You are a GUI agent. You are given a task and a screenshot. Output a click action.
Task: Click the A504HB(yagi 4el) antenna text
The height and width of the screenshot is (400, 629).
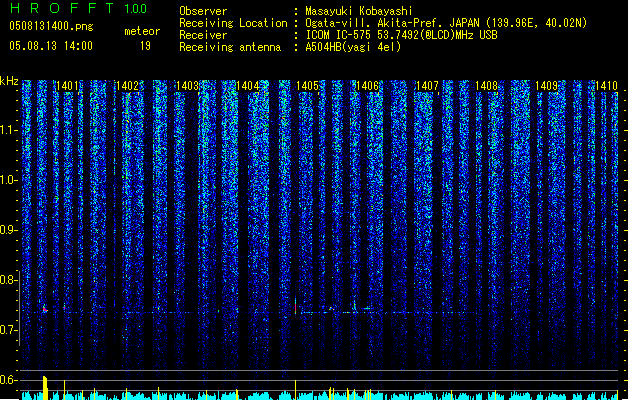(353, 47)
